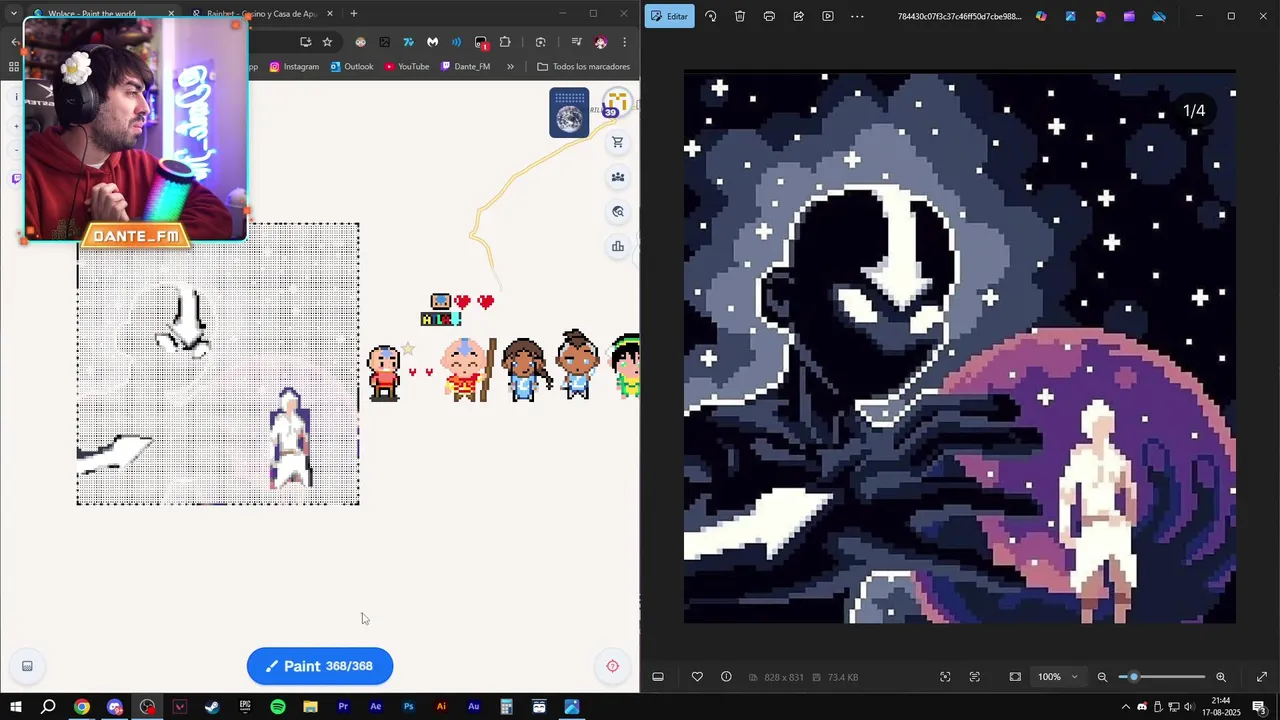Fit image to window in Photos

tap(1015, 677)
